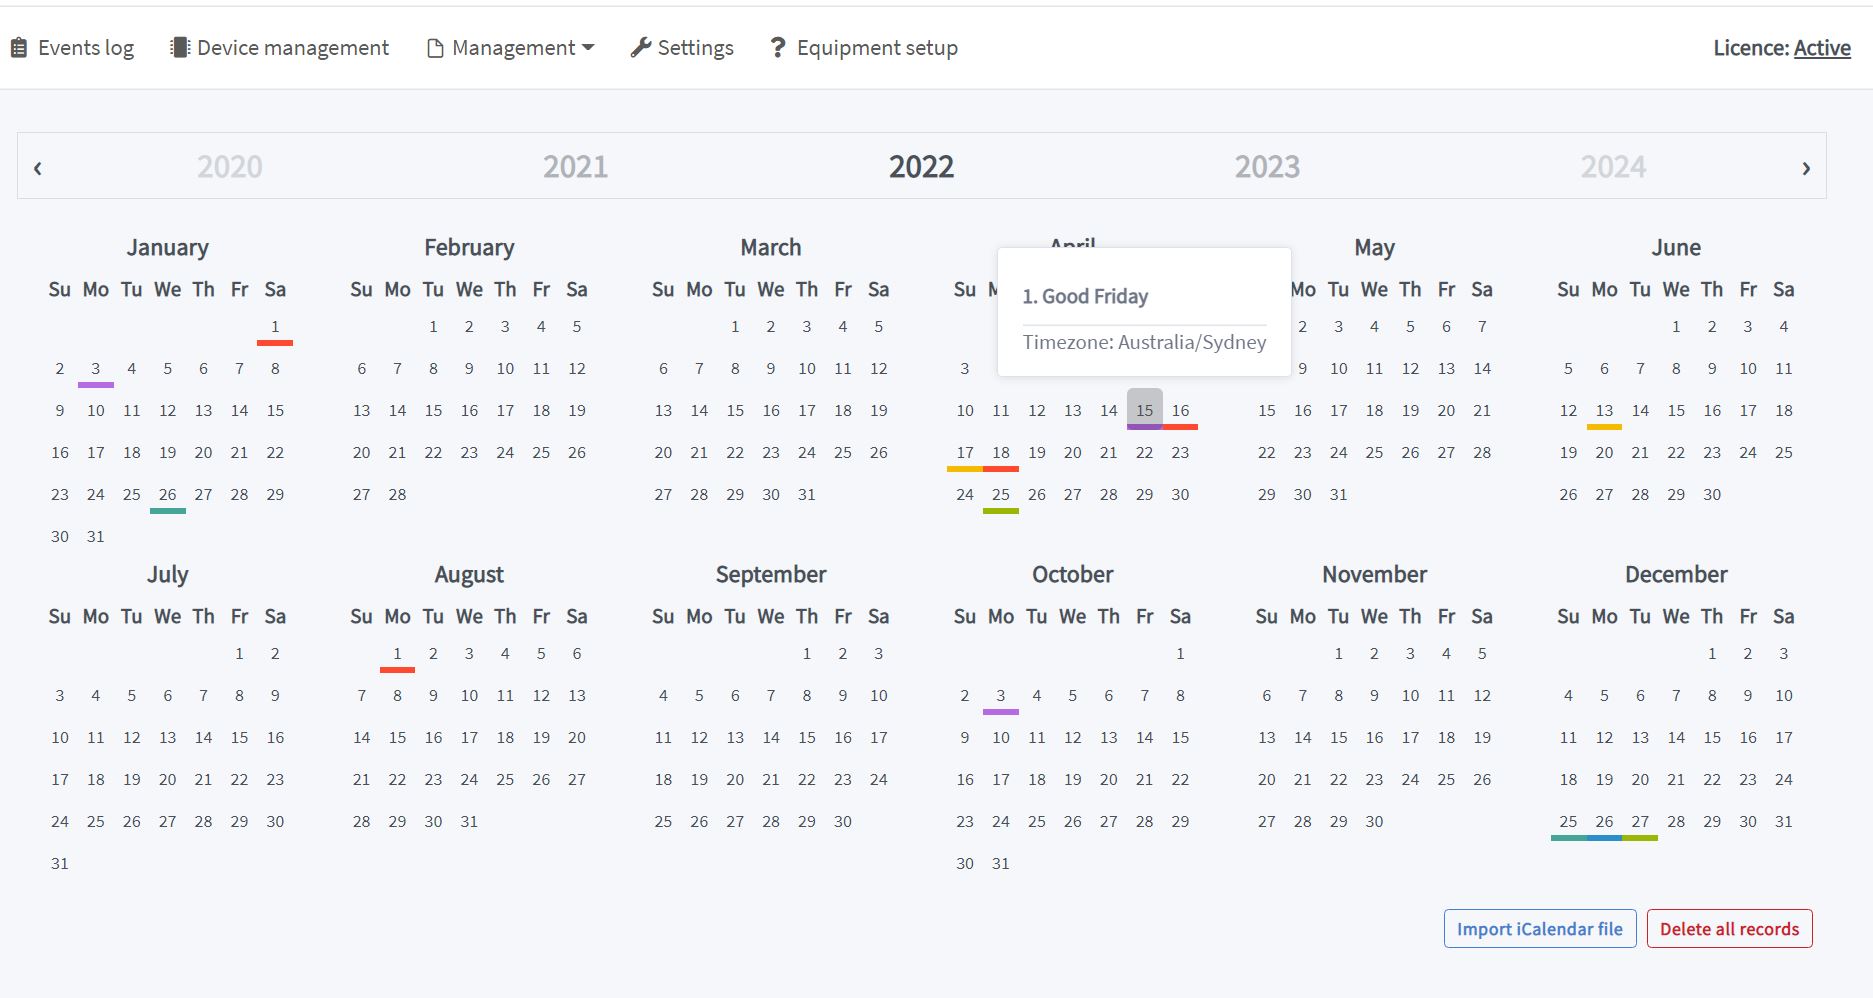Go to previous years with left arrow
This screenshot has height=998, width=1873.
pos(38,168)
